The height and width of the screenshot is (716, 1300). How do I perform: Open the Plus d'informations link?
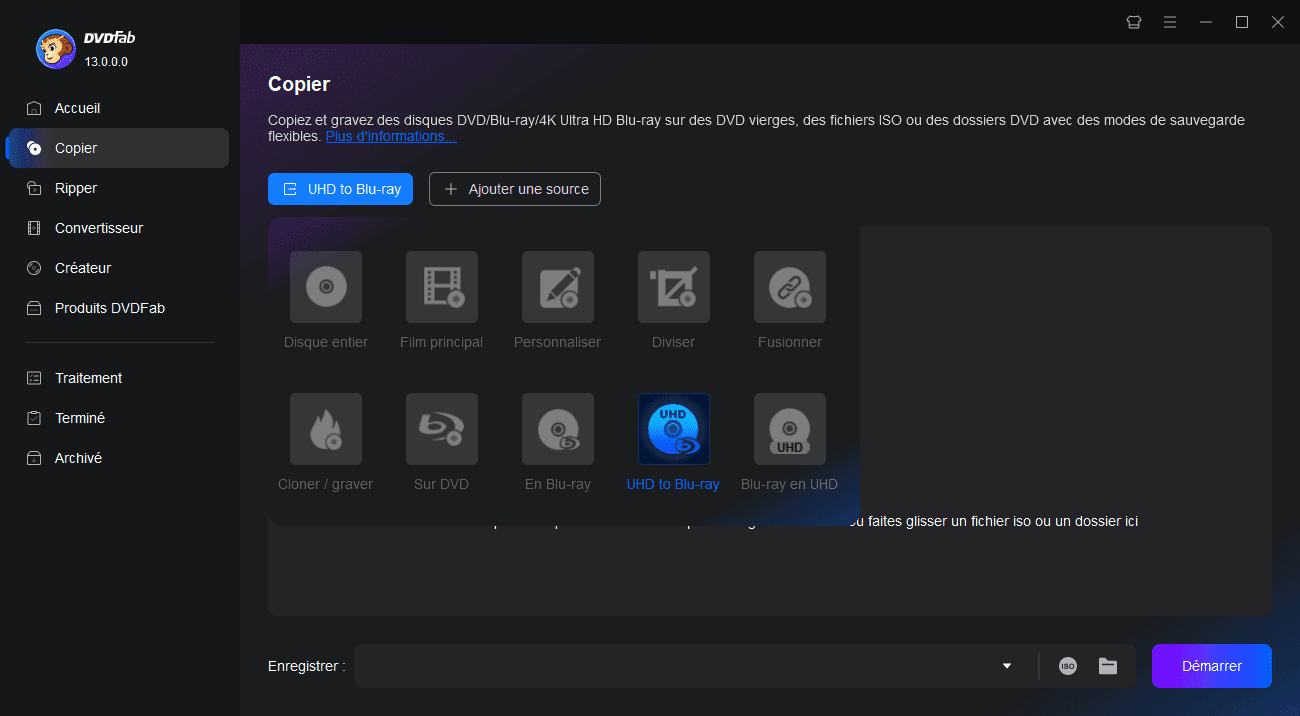[391, 136]
